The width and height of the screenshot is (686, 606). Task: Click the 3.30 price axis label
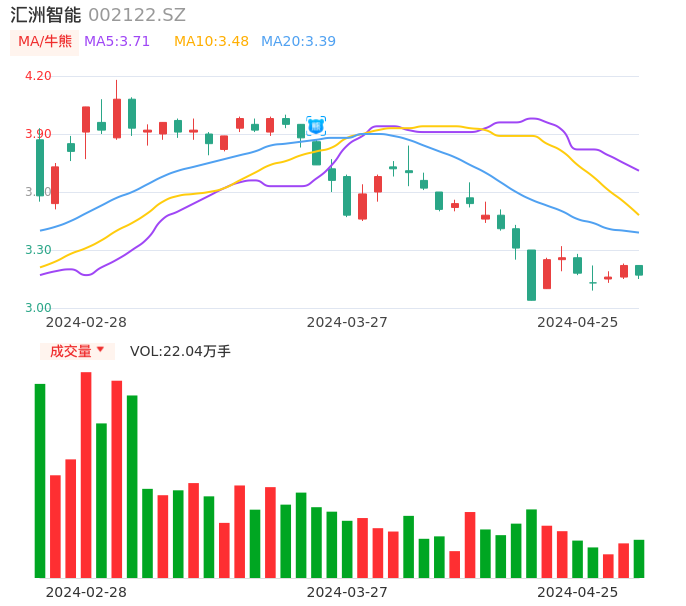pos(37,250)
